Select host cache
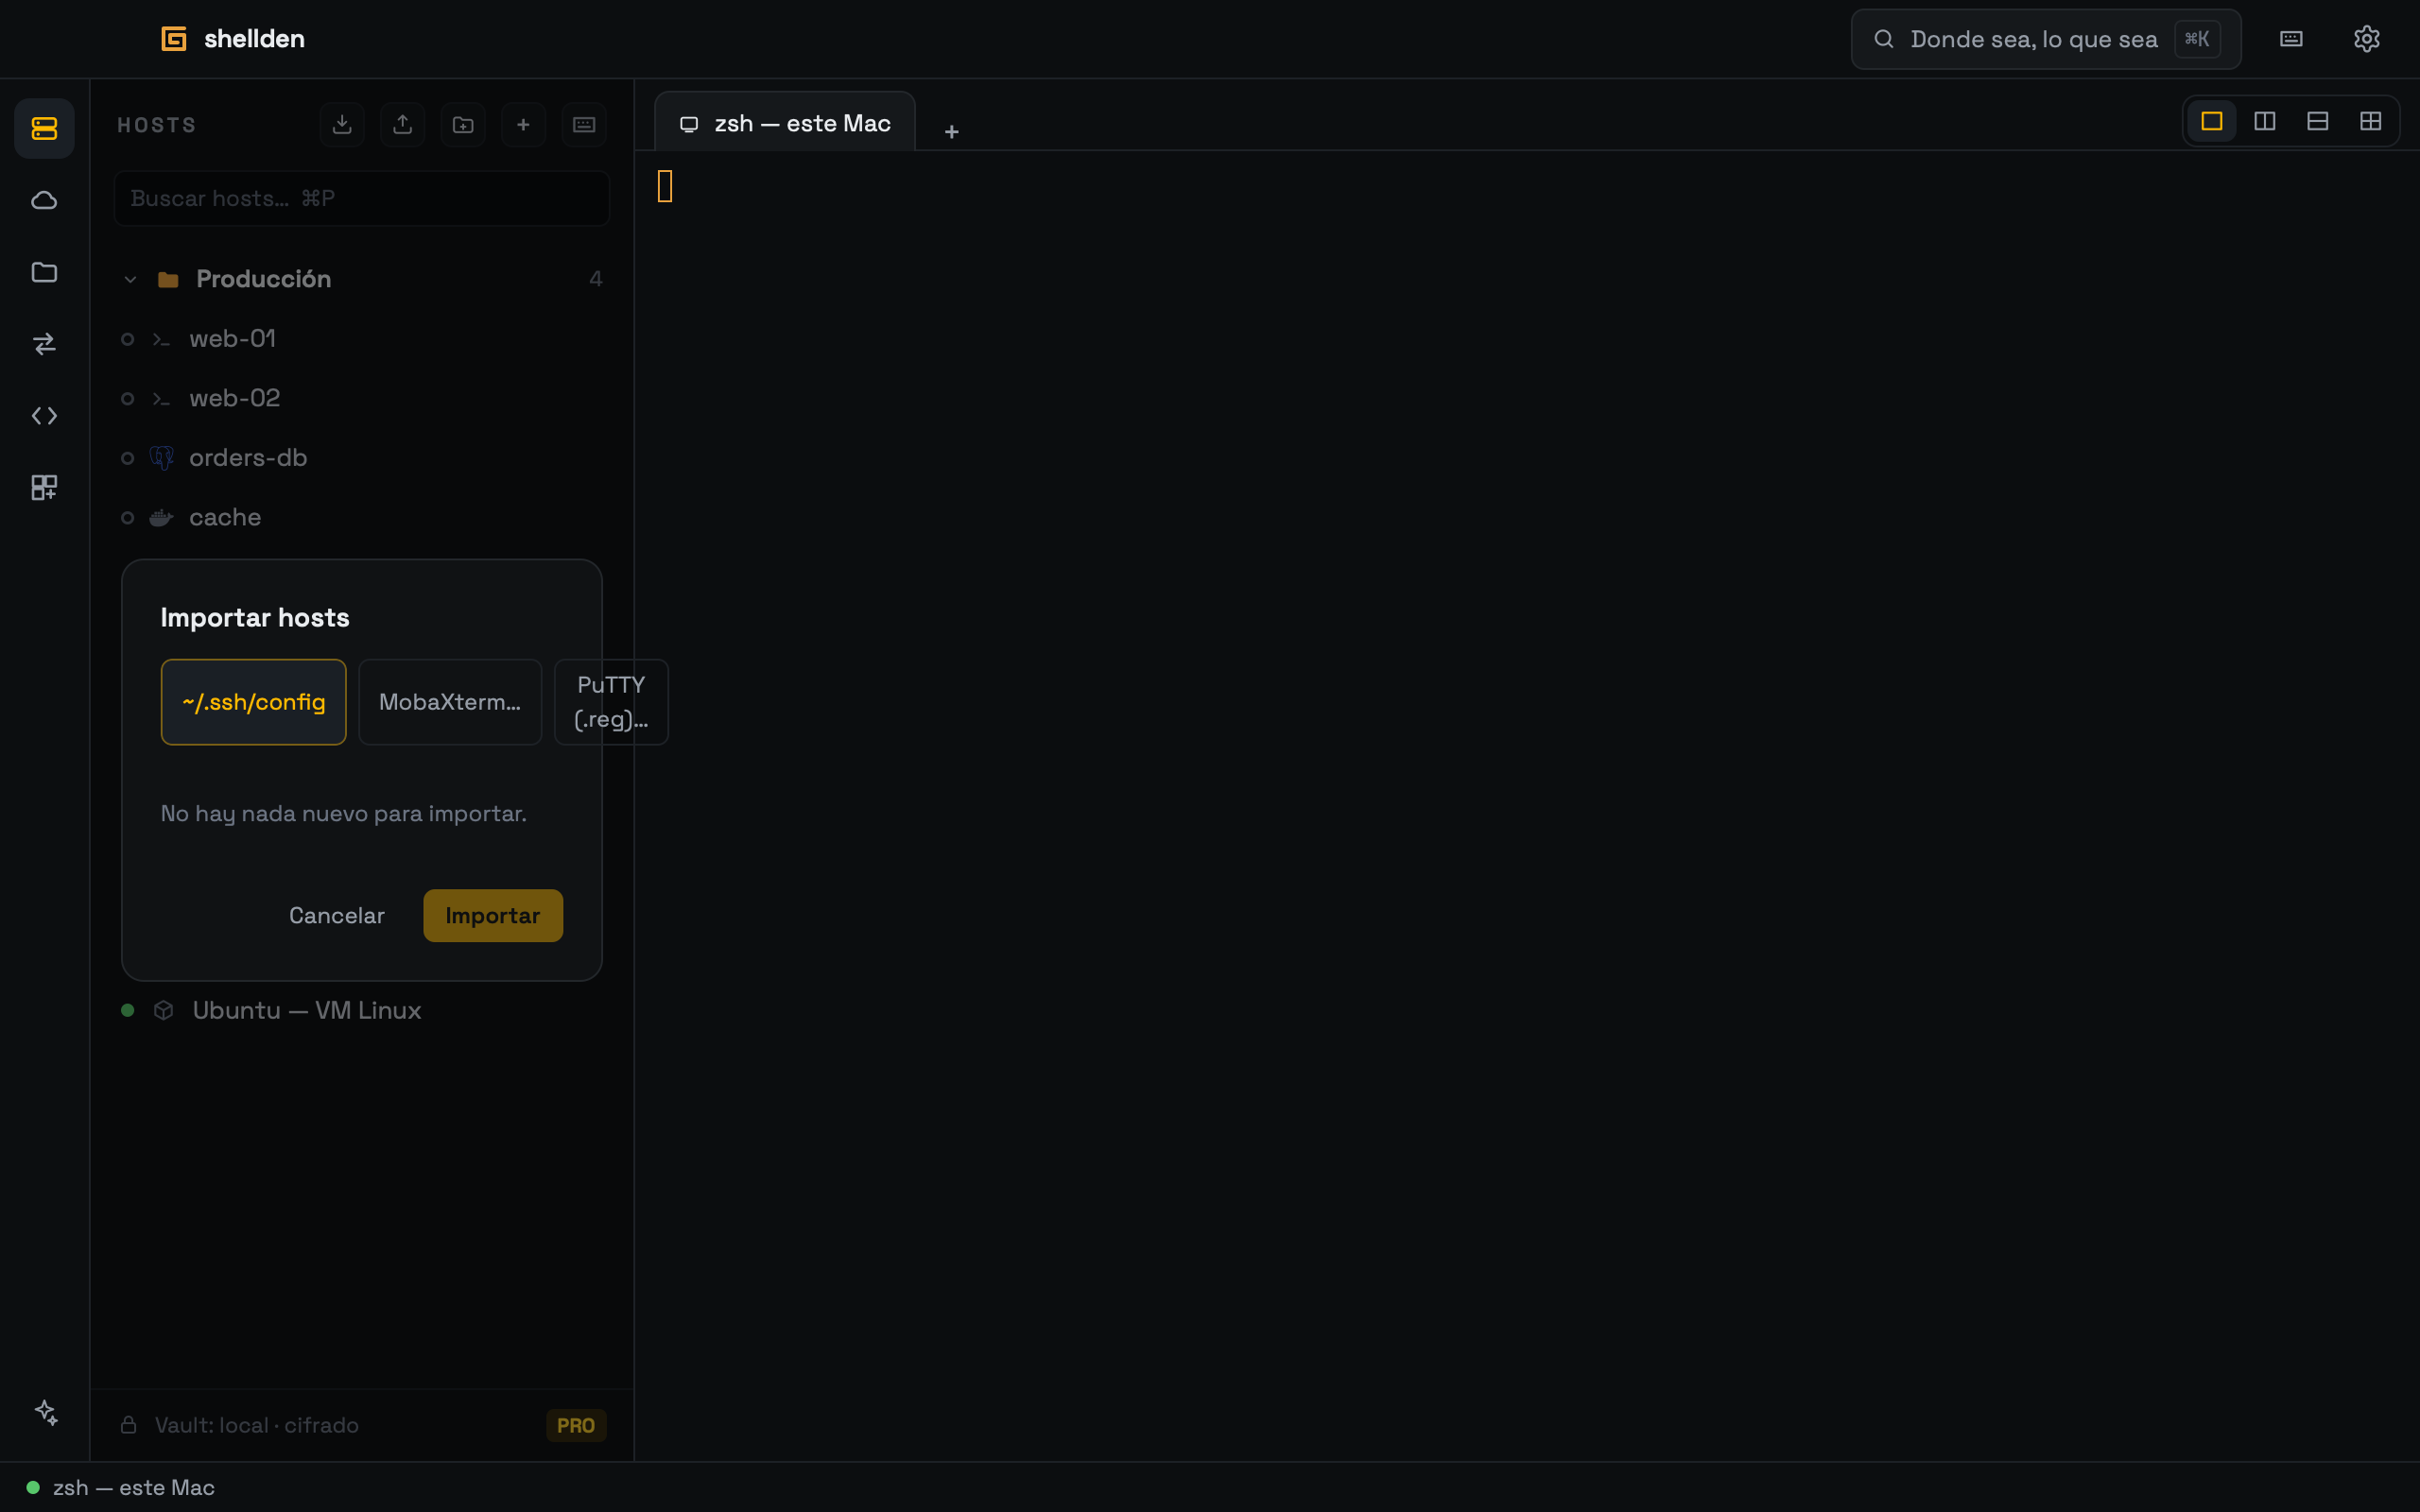Image resolution: width=2420 pixels, height=1512 pixels. (x=361, y=517)
